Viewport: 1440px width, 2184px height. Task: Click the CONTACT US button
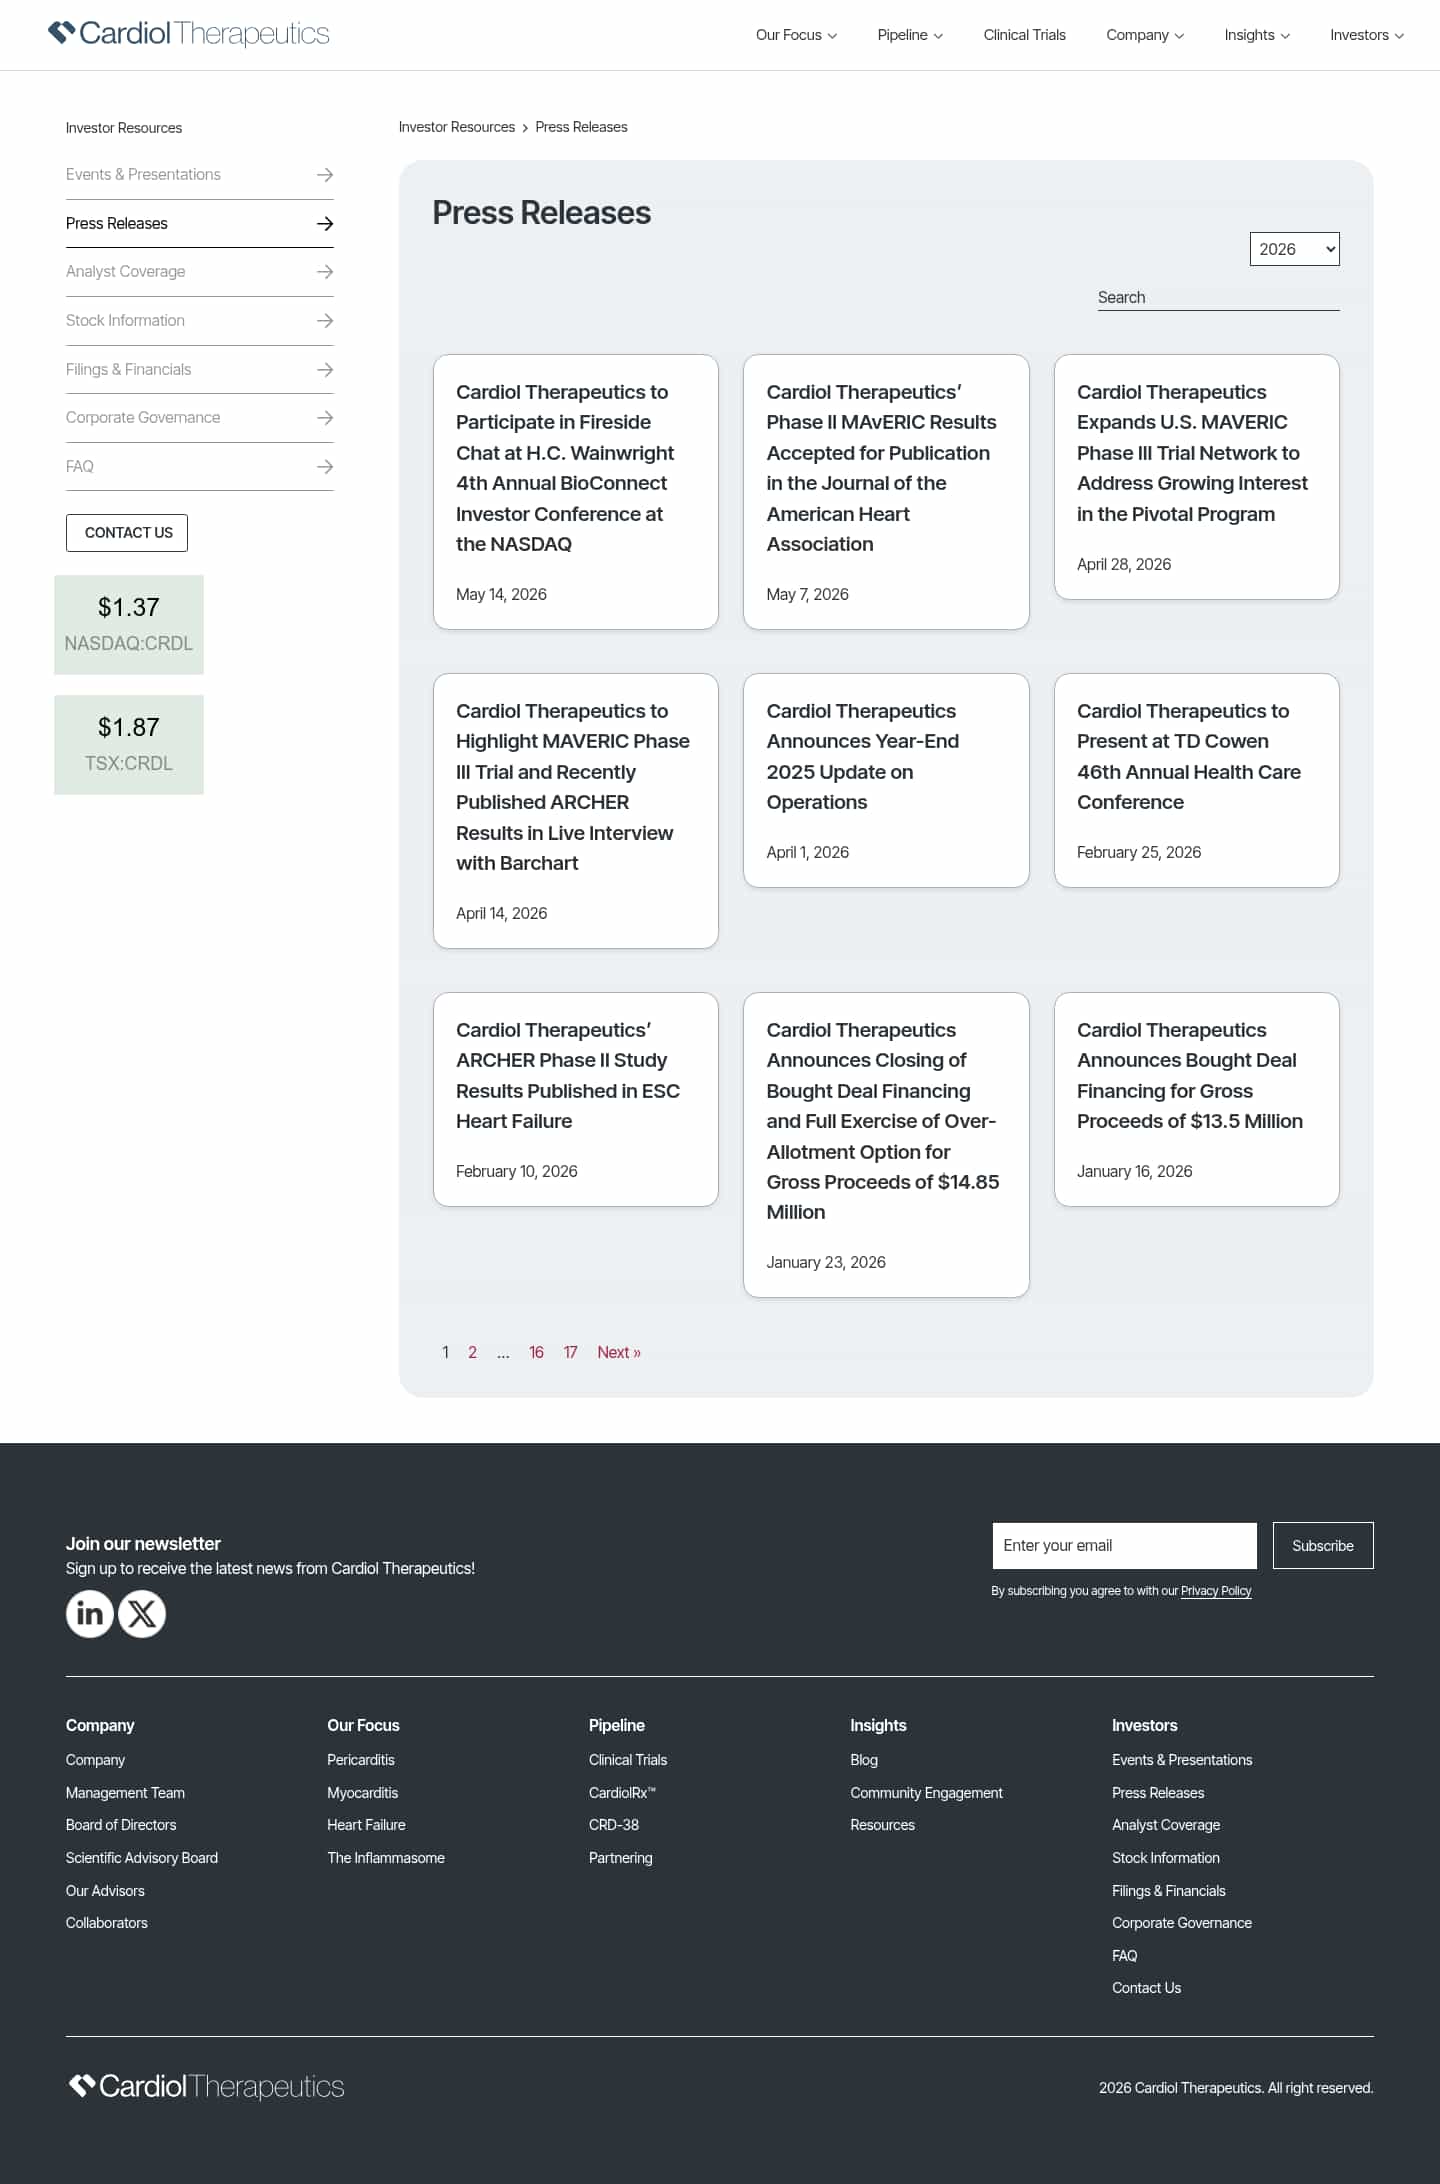pos(127,533)
